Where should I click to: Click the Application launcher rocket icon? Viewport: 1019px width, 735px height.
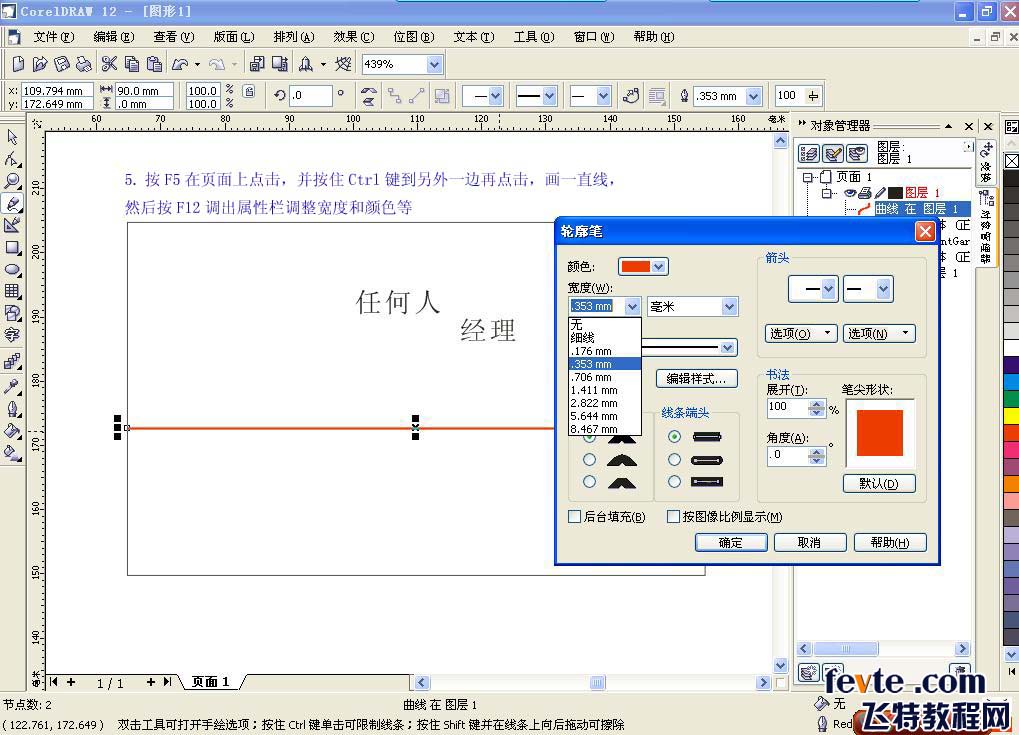[305, 64]
